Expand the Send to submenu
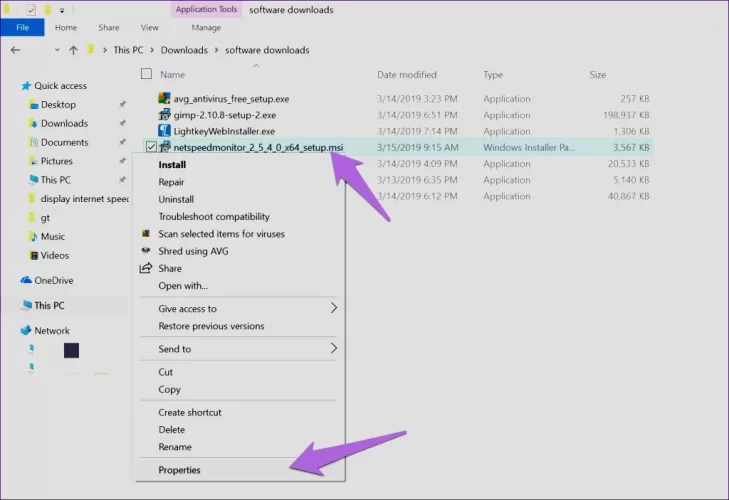729x500 pixels. (x=334, y=349)
